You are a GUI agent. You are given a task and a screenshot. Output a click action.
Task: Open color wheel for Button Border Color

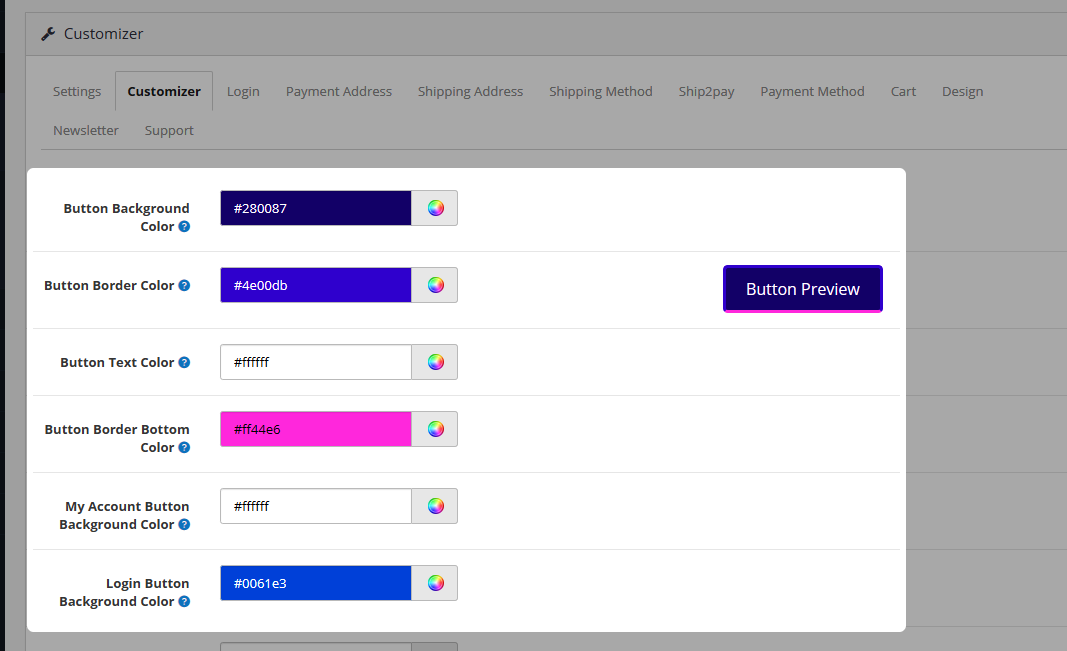click(435, 285)
